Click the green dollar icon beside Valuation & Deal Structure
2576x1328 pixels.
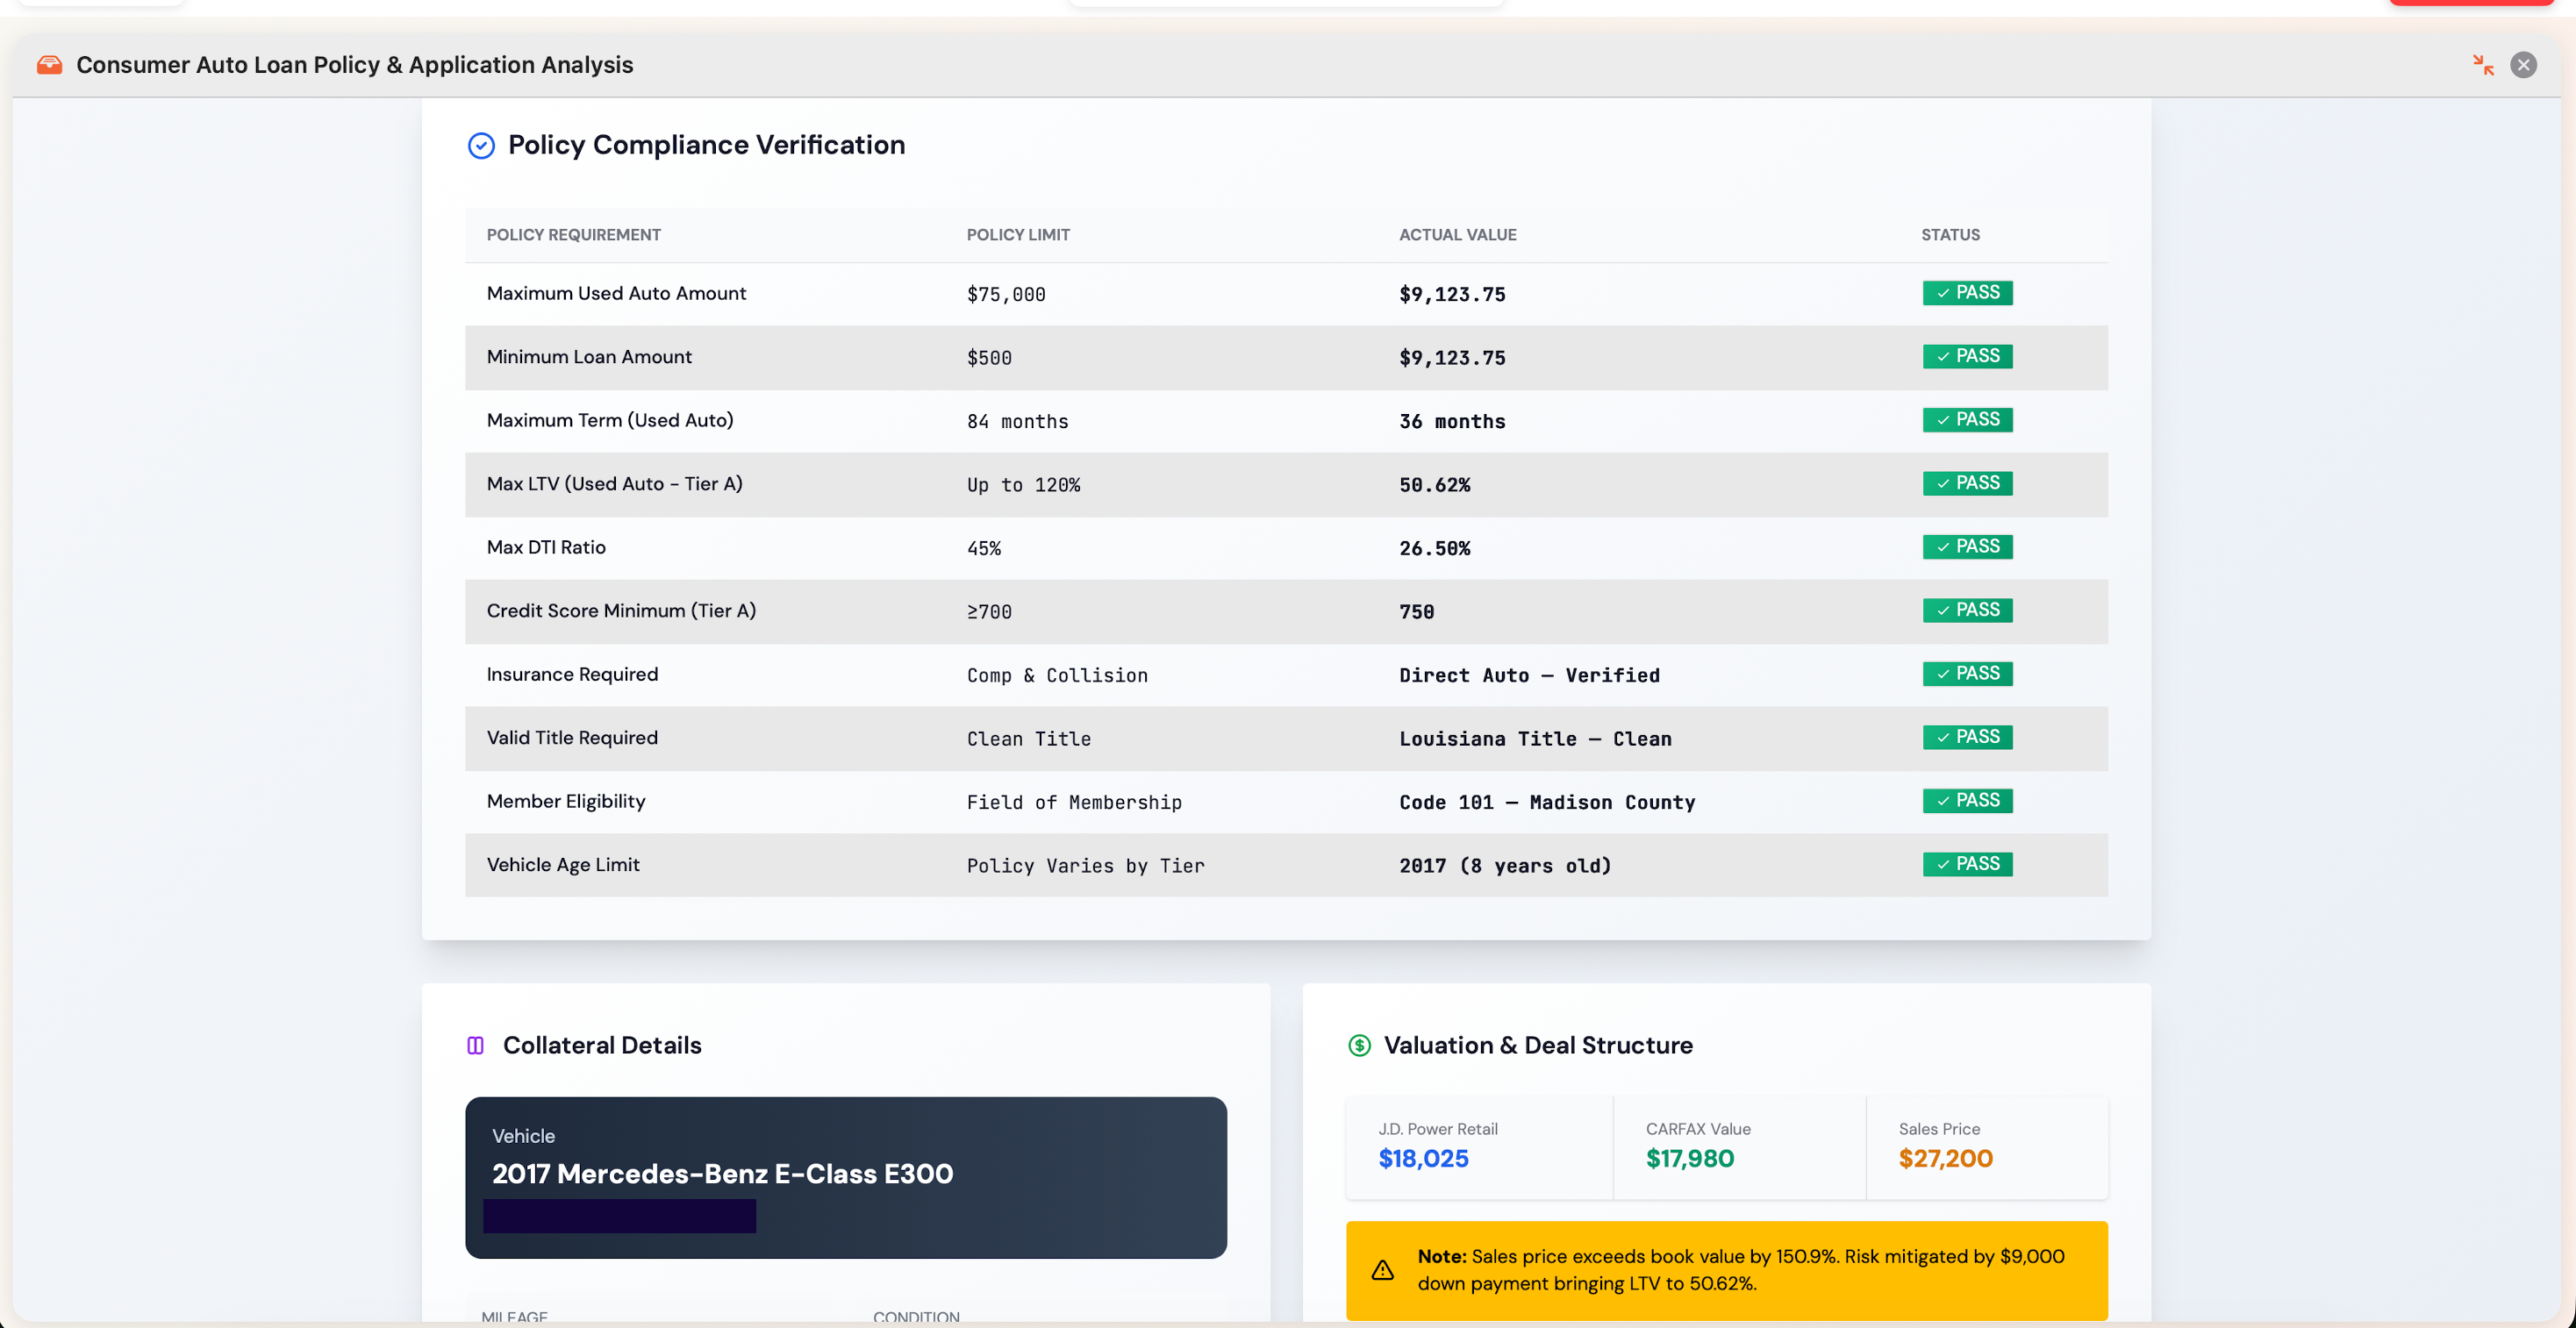click(1359, 1045)
